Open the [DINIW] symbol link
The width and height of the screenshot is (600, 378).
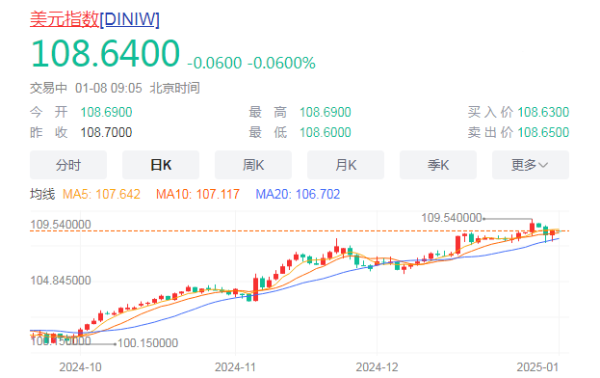coord(129,19)
